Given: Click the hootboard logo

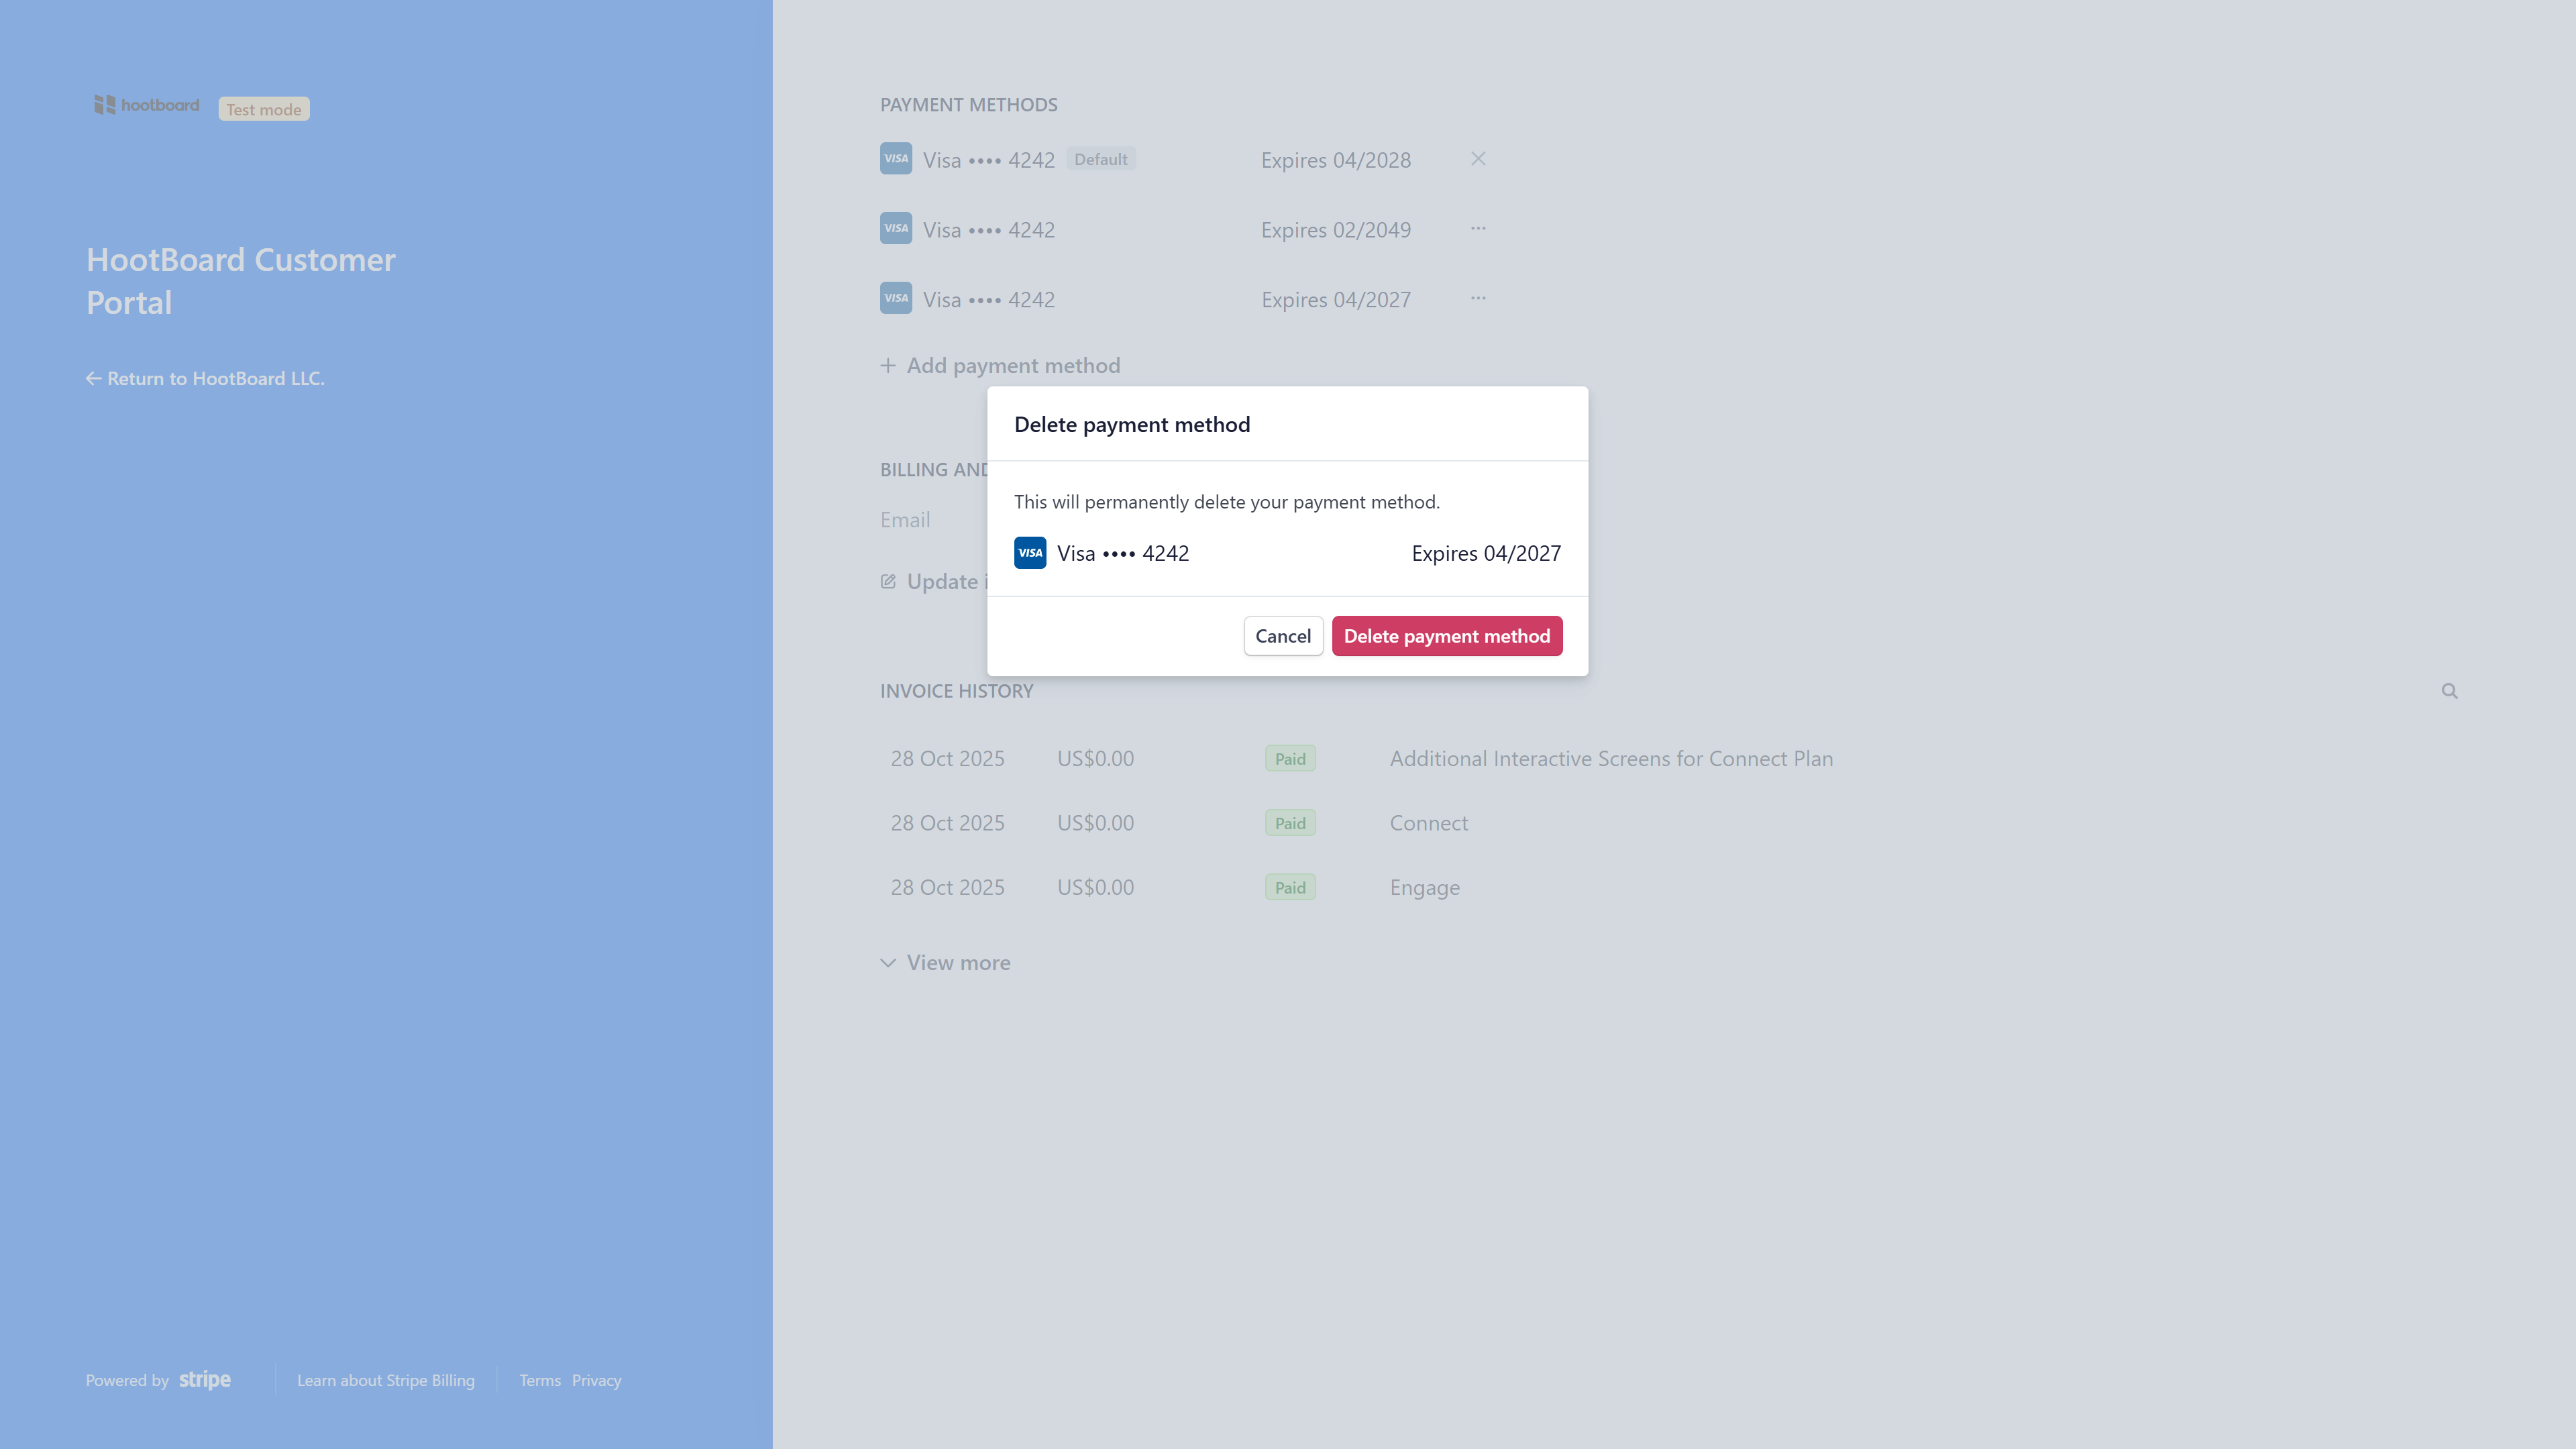Looking at the screenshot, I should [x=146, y=104].
